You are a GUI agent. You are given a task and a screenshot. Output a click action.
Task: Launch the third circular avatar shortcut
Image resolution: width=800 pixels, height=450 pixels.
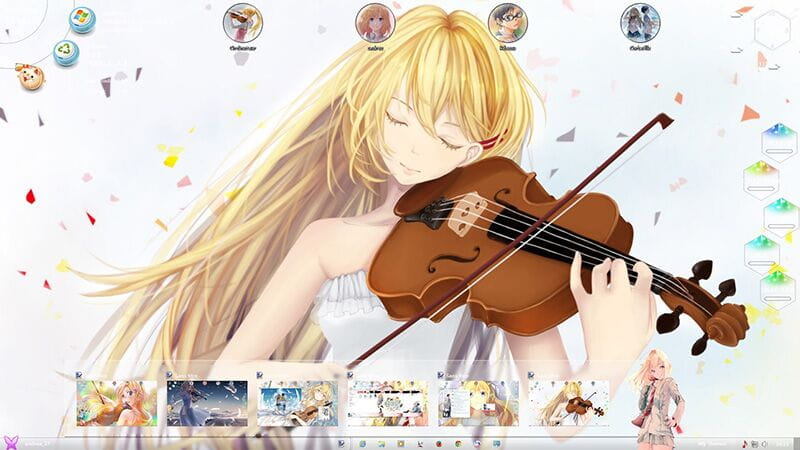click(507, 21)
